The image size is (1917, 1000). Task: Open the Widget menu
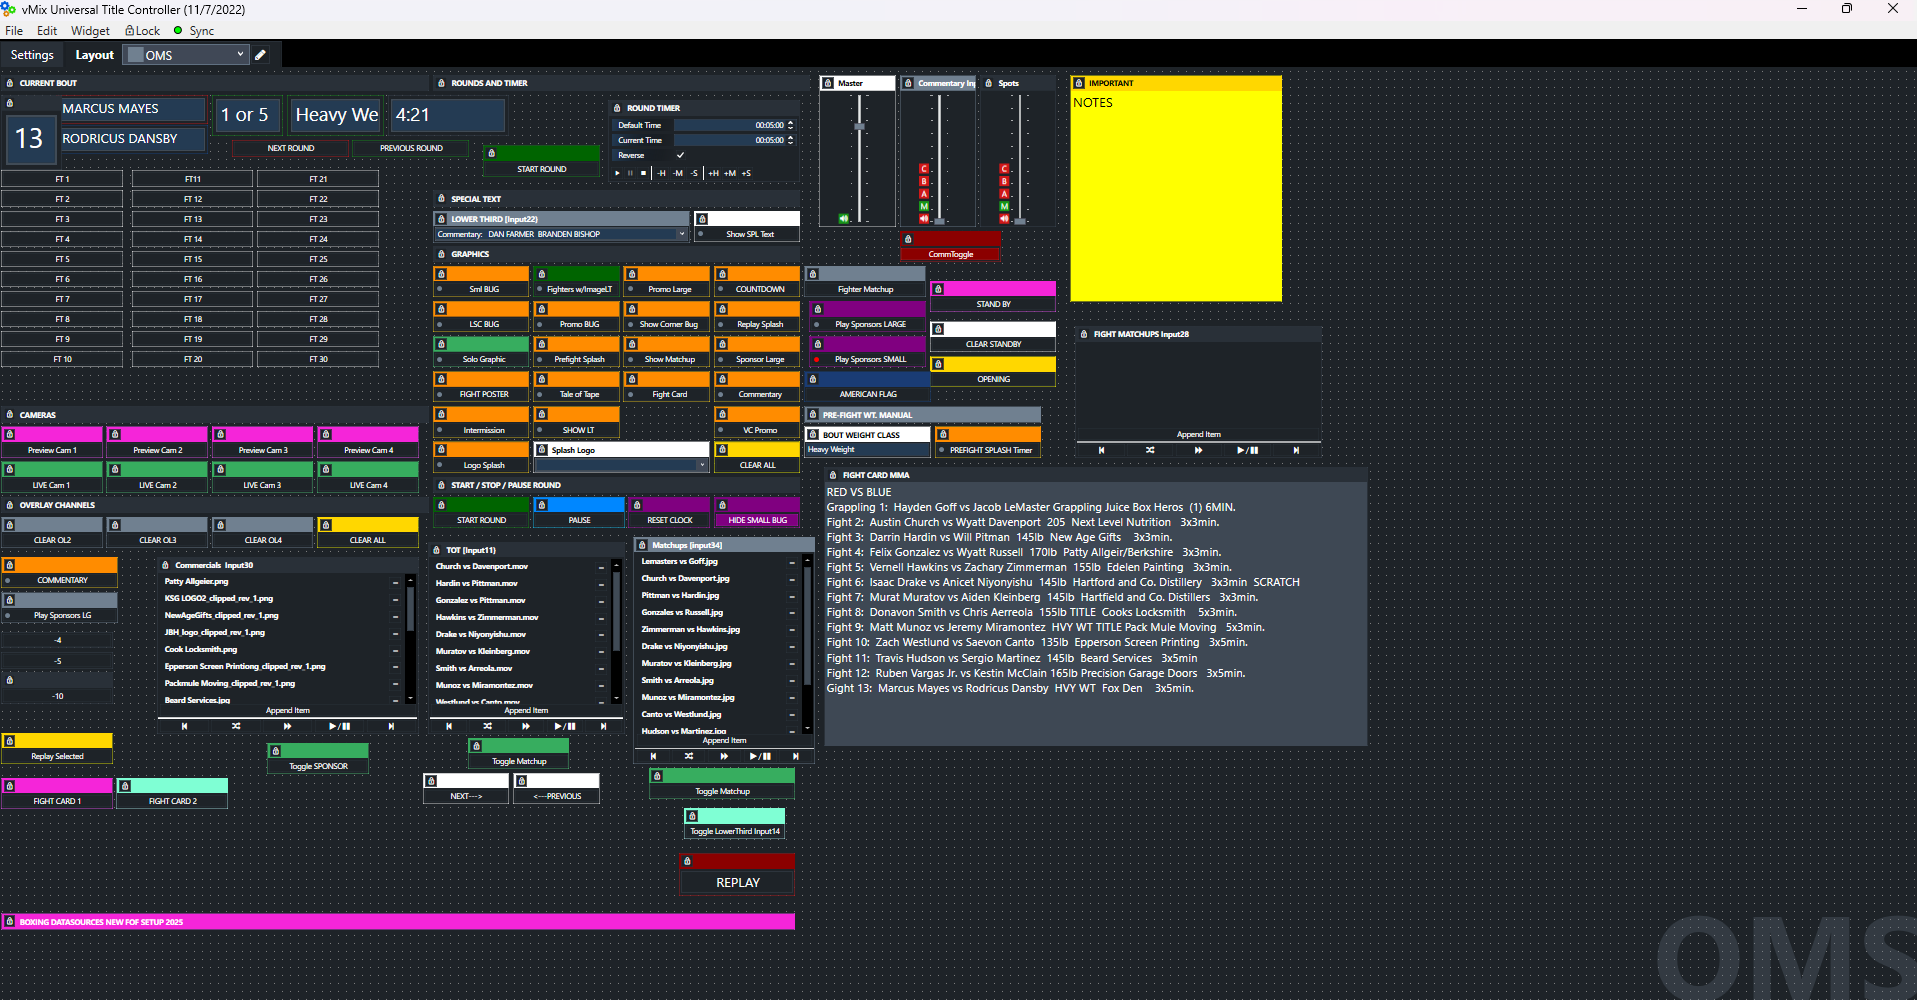pyautogui.click(x=90, y=31)
